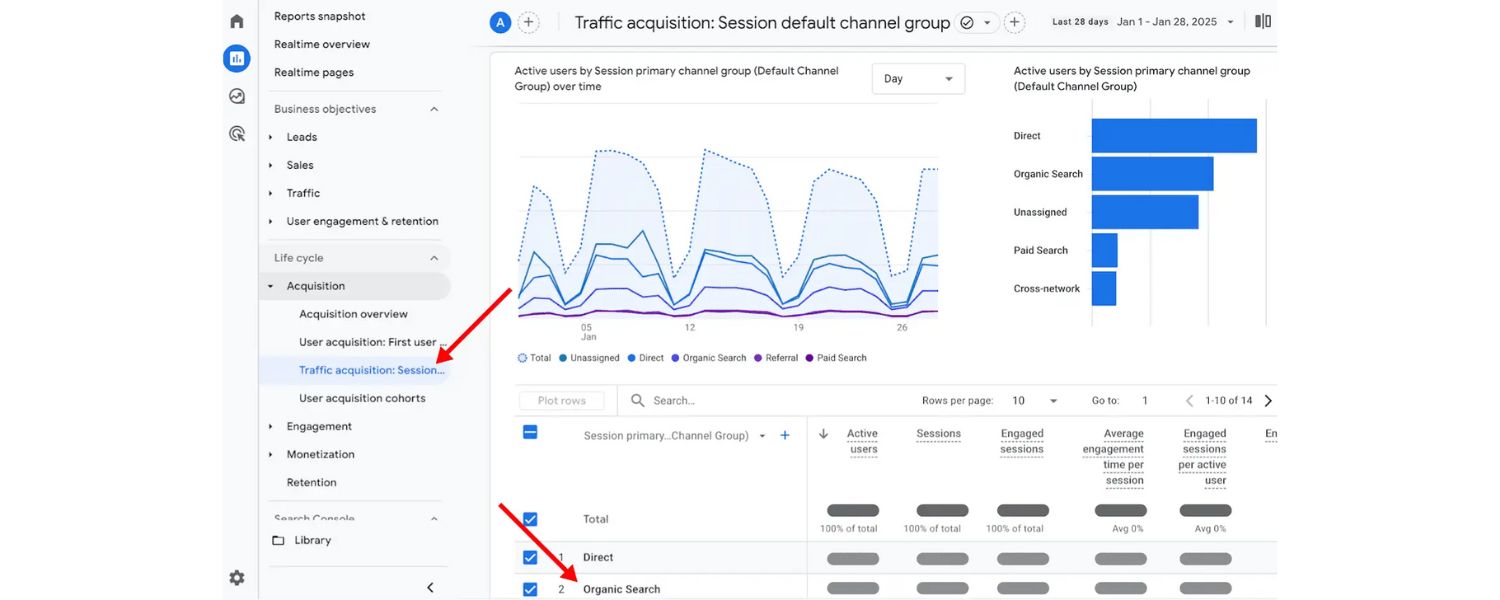The height and width of the screenshot is (600, 1500).
Task: Uncheck the Direct row checkbox
Action: pyautogui.click(x=529, y=557)
